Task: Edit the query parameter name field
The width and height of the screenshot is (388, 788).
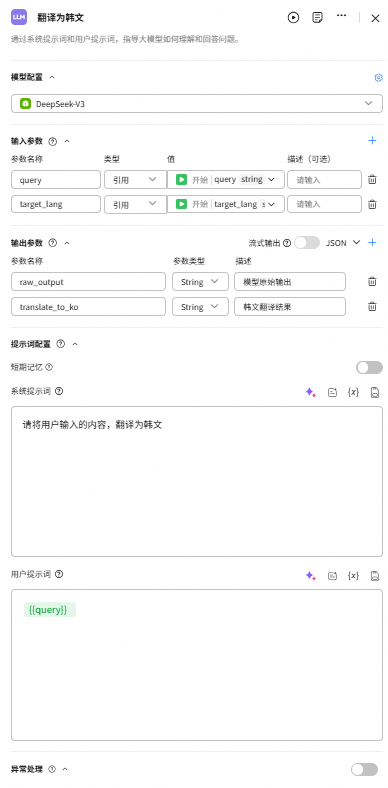Action: pyautogui.click(x=56, y=179)
